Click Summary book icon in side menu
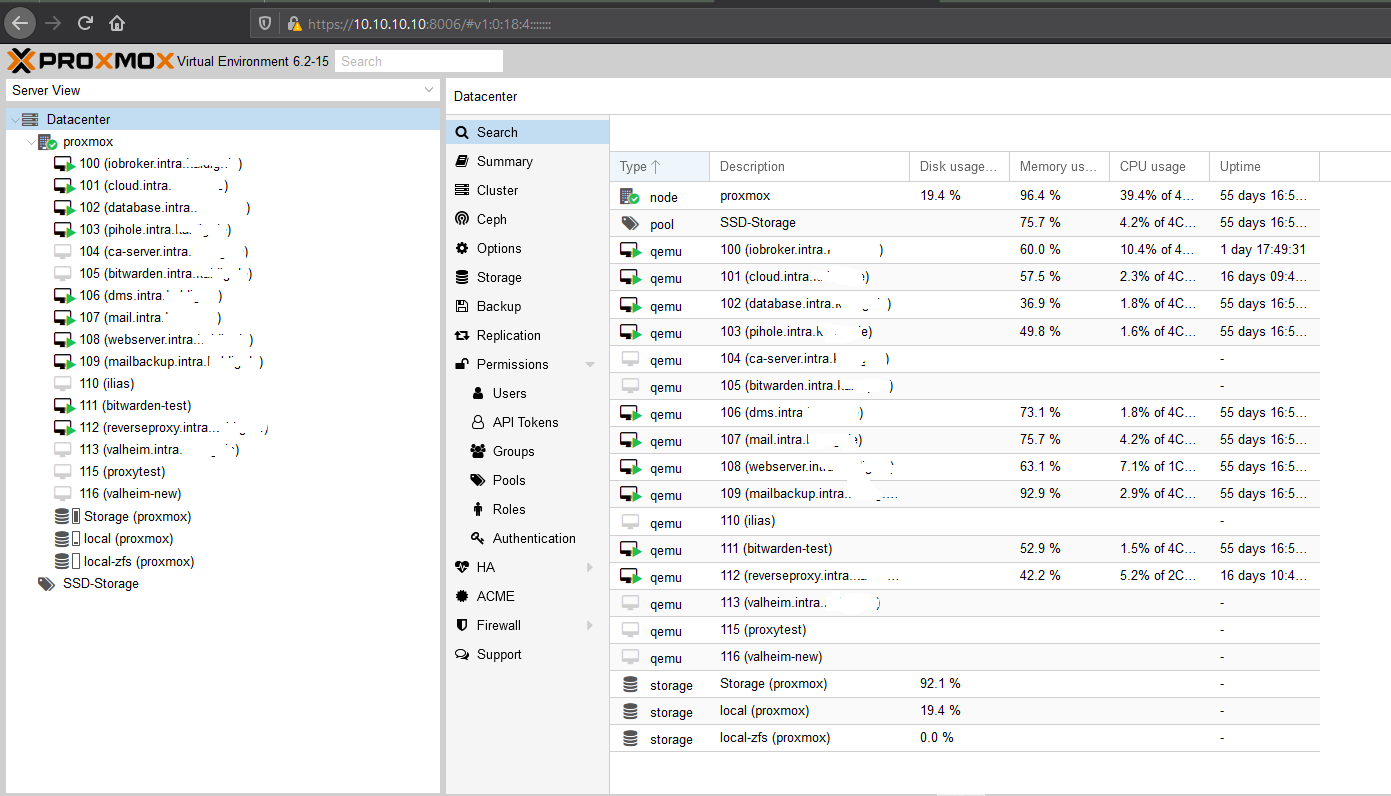 [x=462, y=161]
